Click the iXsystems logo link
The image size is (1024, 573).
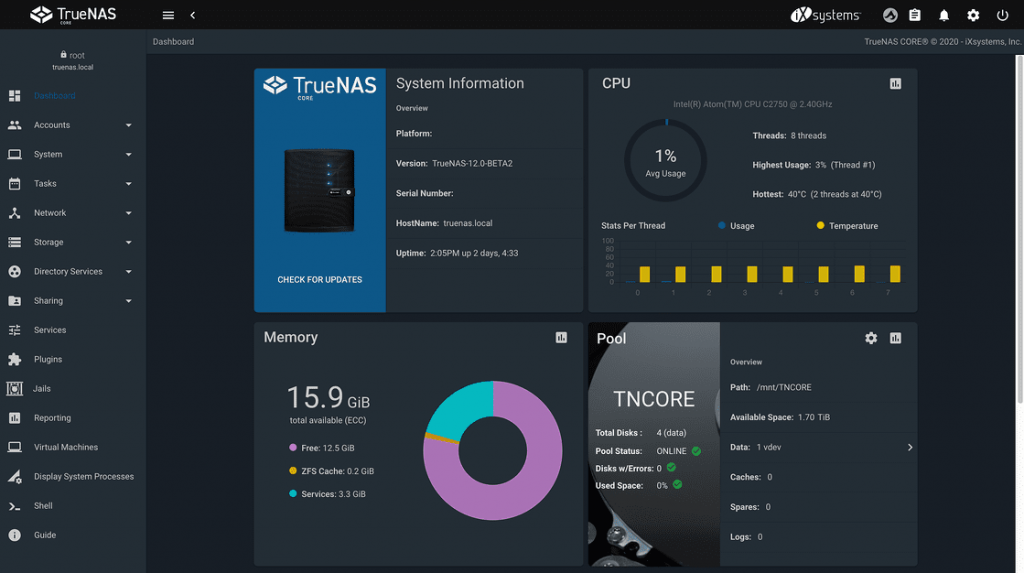pyautogui.click(x=825, y=15)
